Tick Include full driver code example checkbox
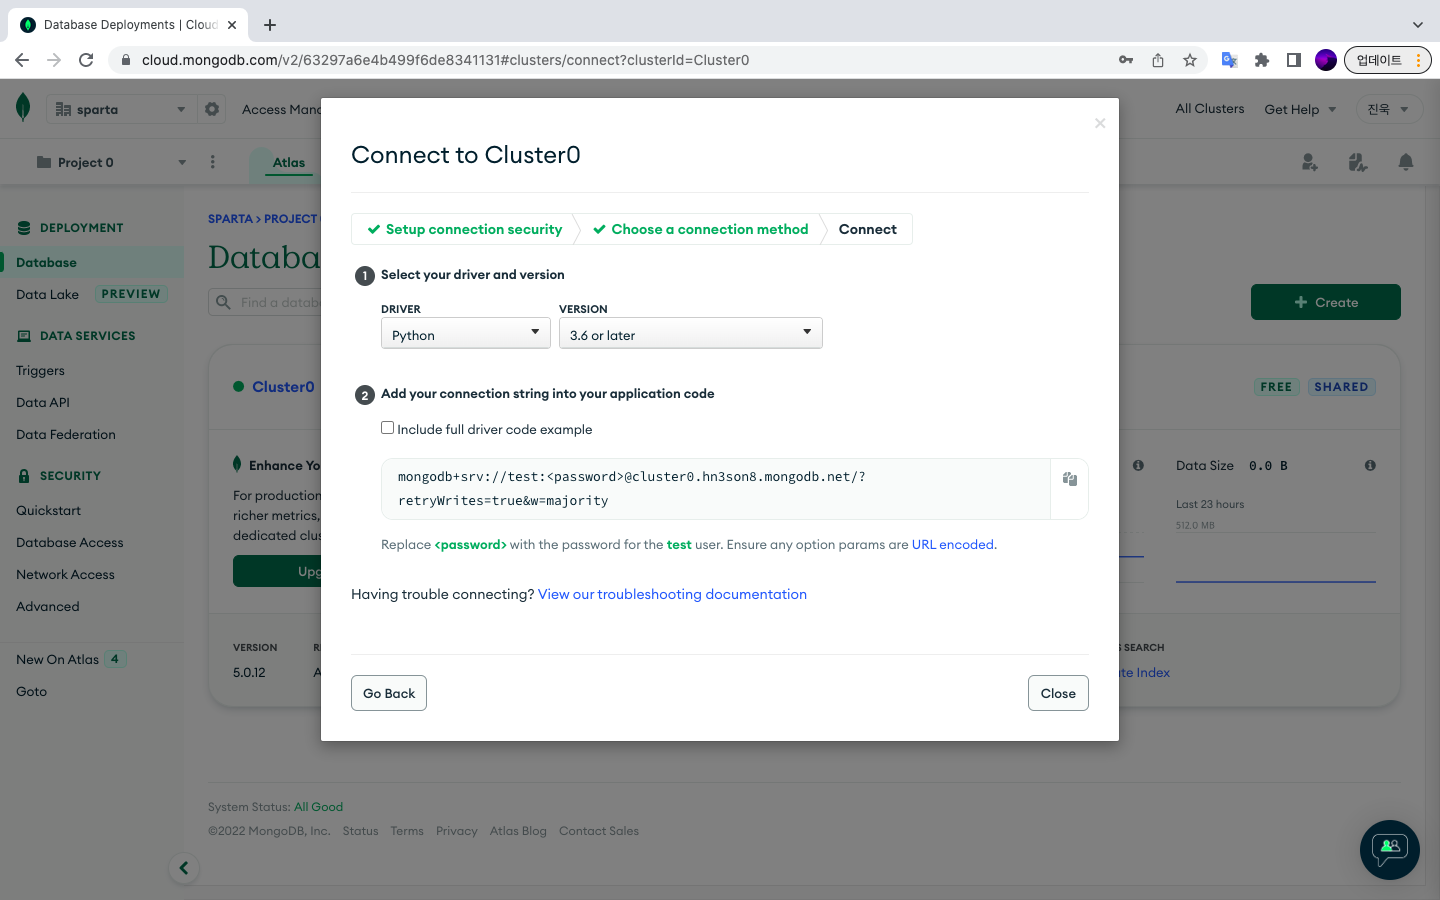The height and width of the screenshot is (900, 1440). click(x=387, y=428)
